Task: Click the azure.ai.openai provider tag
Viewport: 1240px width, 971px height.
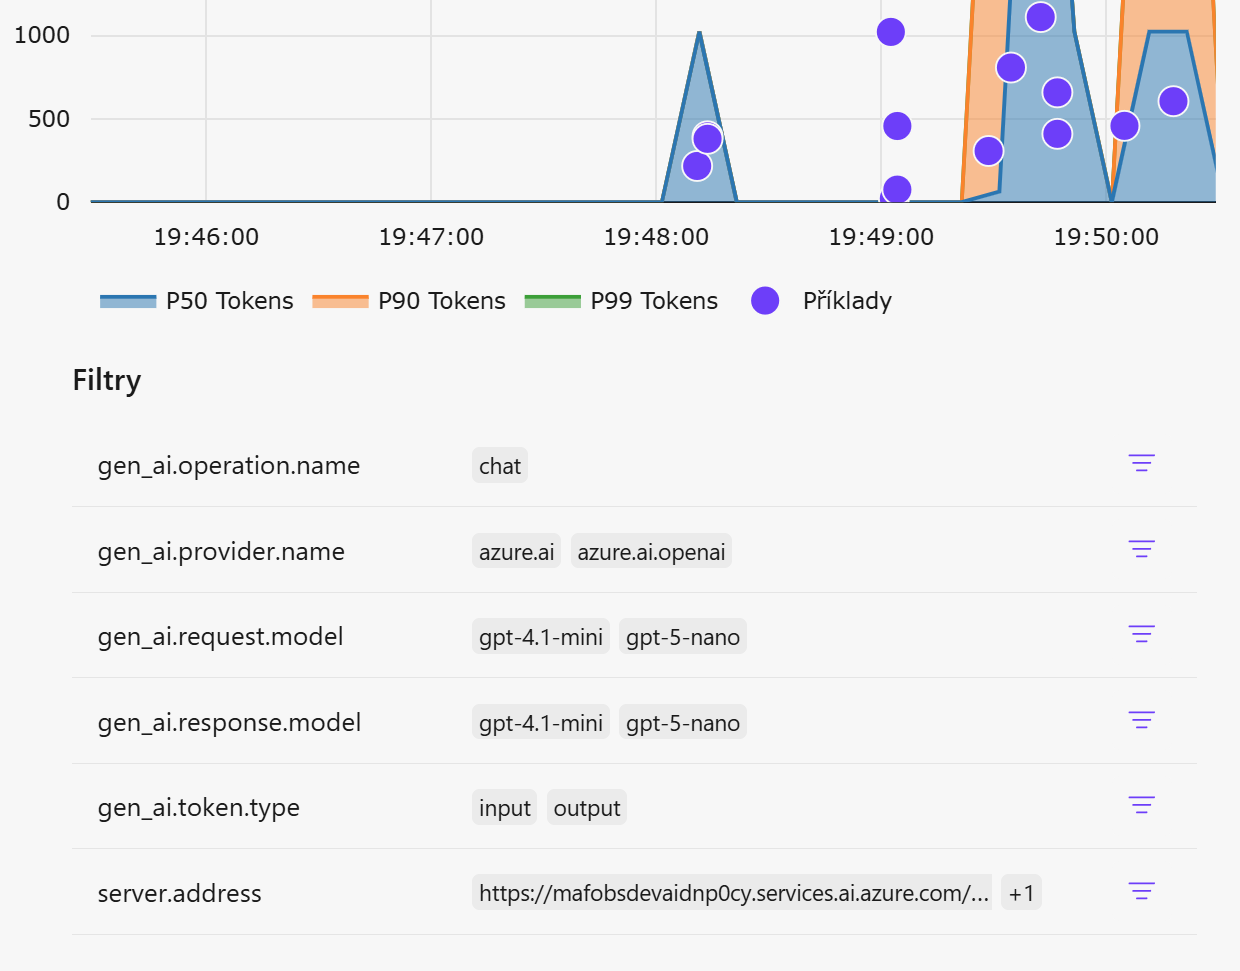Action: coord(651,552)
